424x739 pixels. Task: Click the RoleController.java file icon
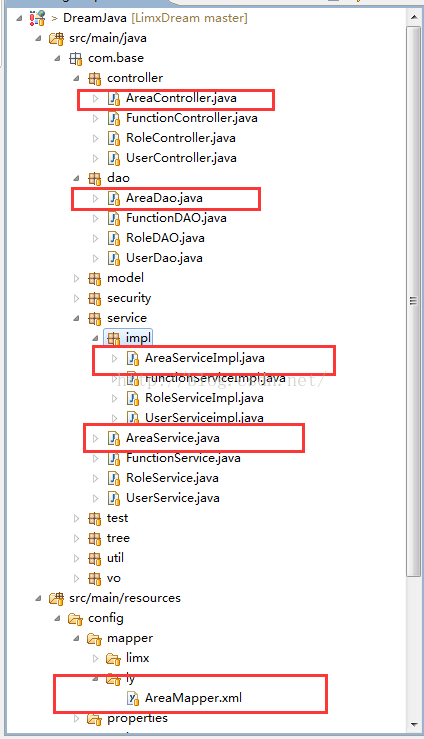coord(114,138)
